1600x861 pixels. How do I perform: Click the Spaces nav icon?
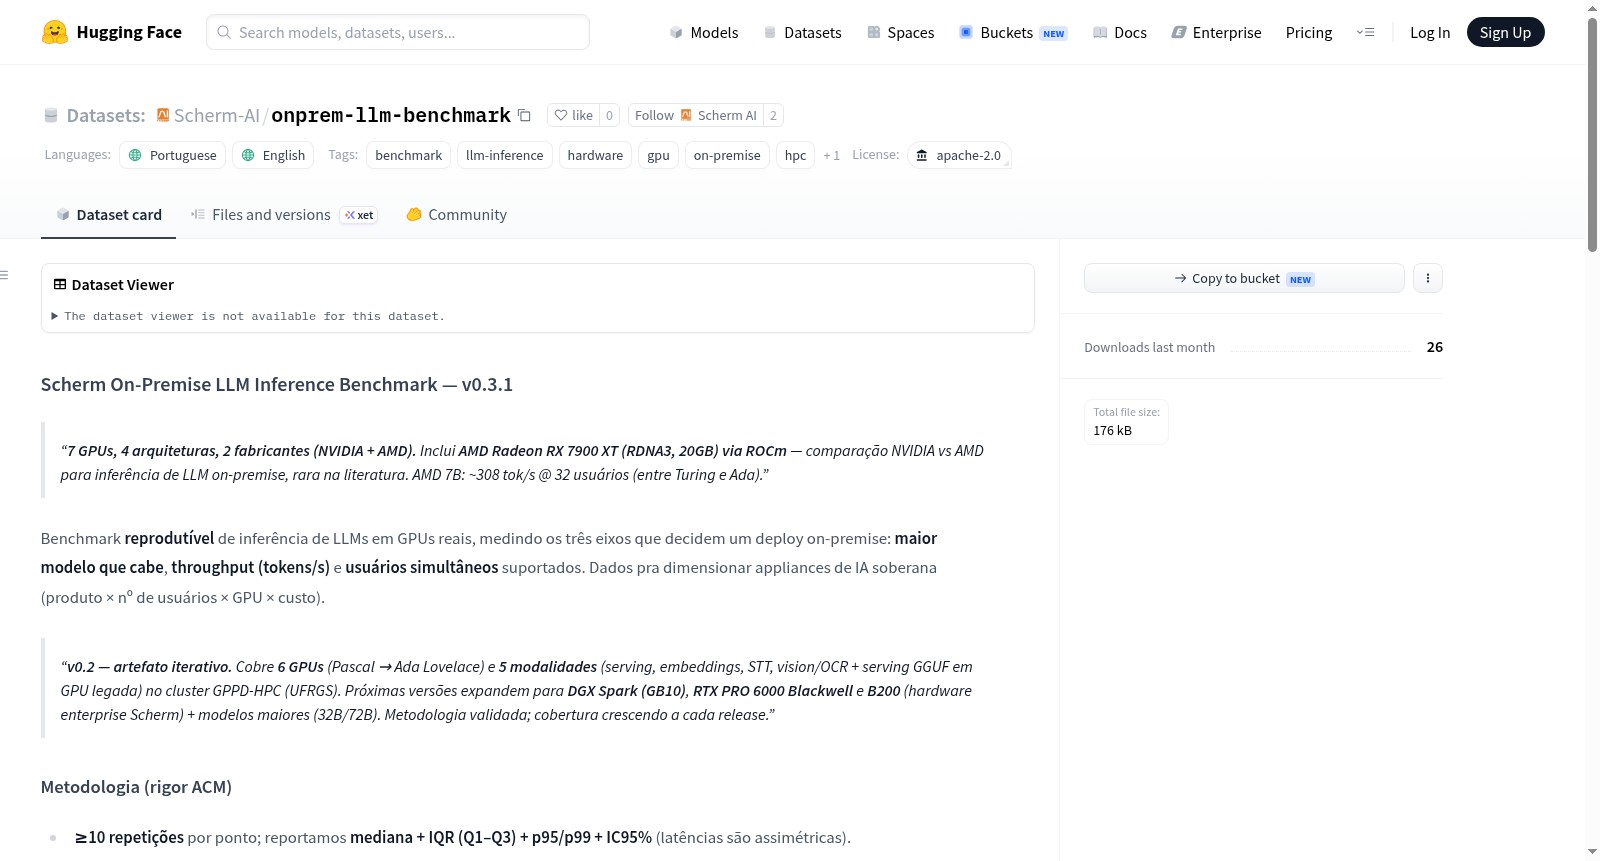874,32
